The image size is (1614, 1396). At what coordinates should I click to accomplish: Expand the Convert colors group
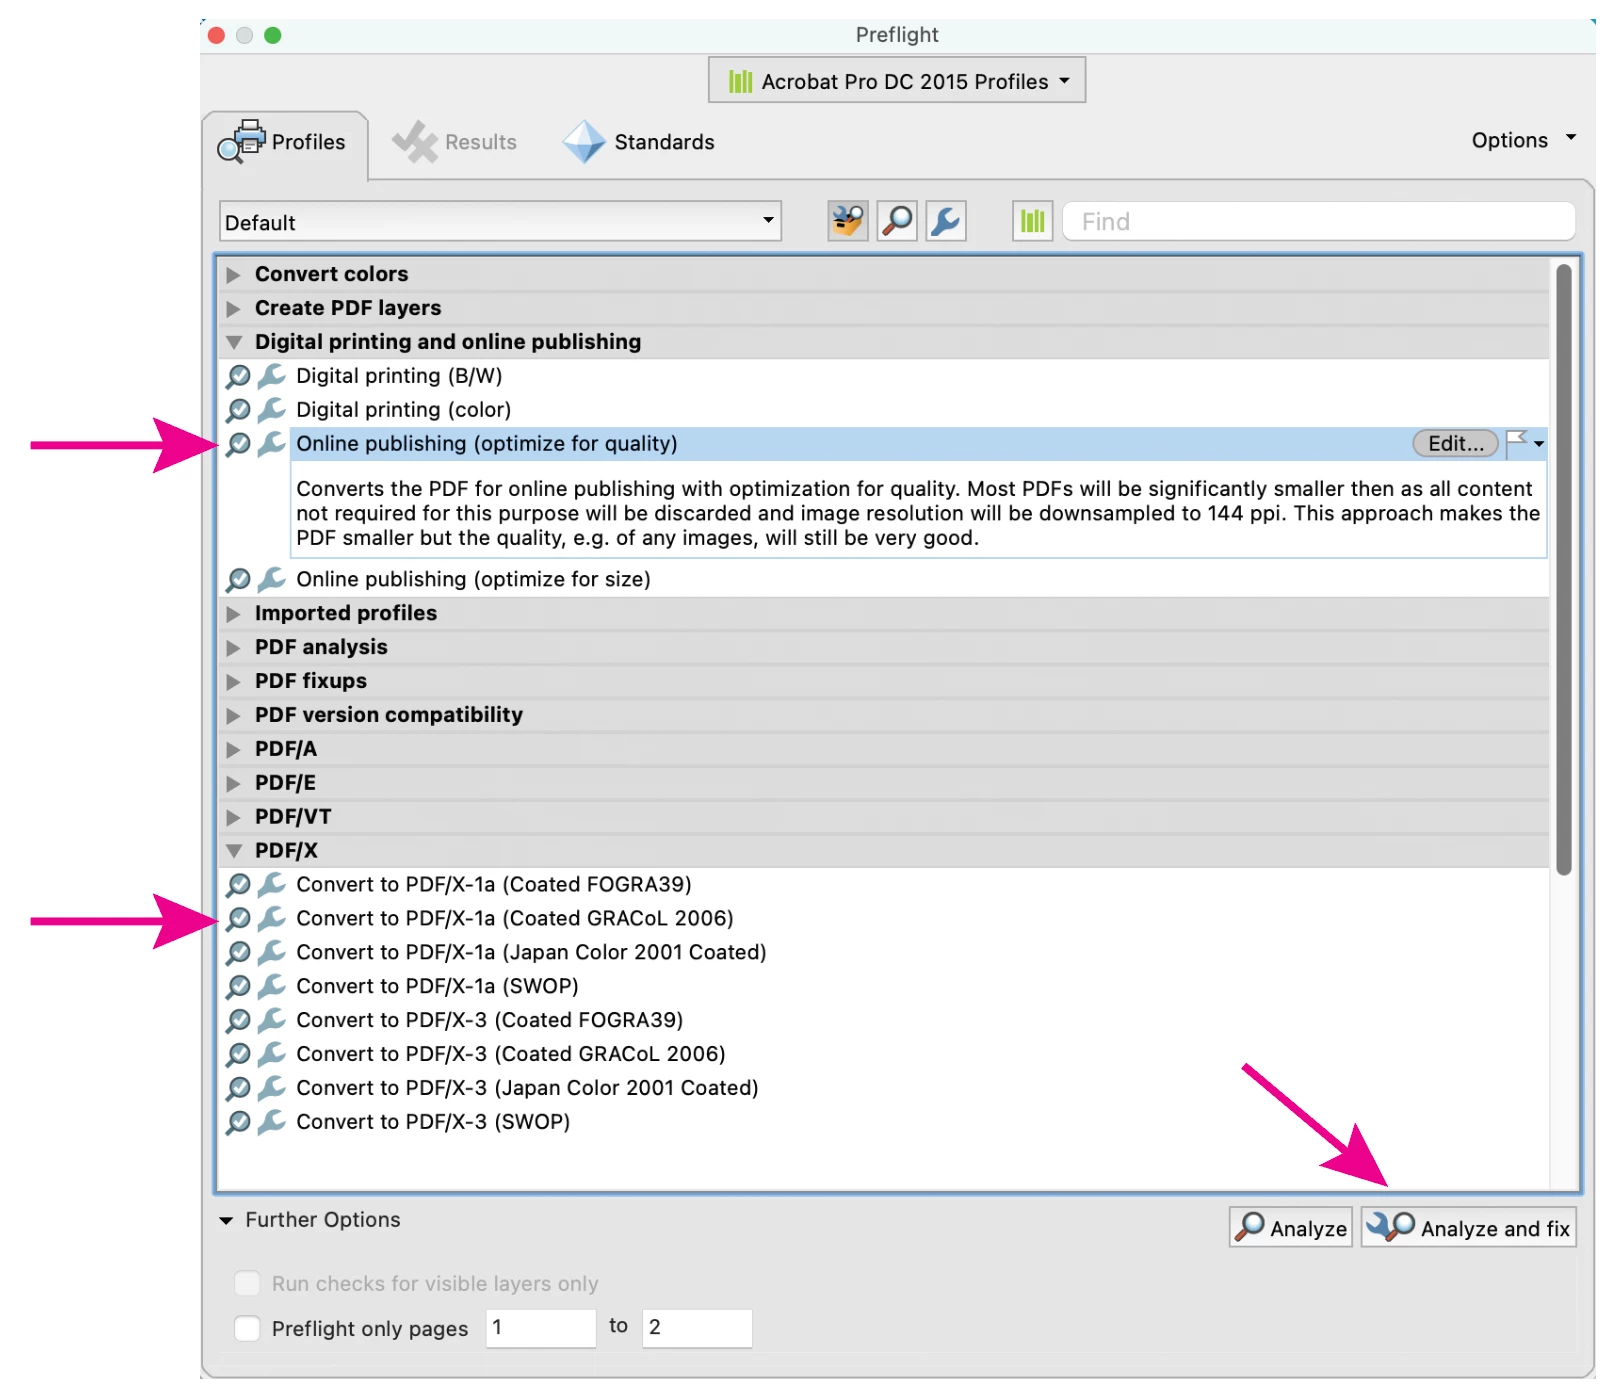tap(233, 275)
